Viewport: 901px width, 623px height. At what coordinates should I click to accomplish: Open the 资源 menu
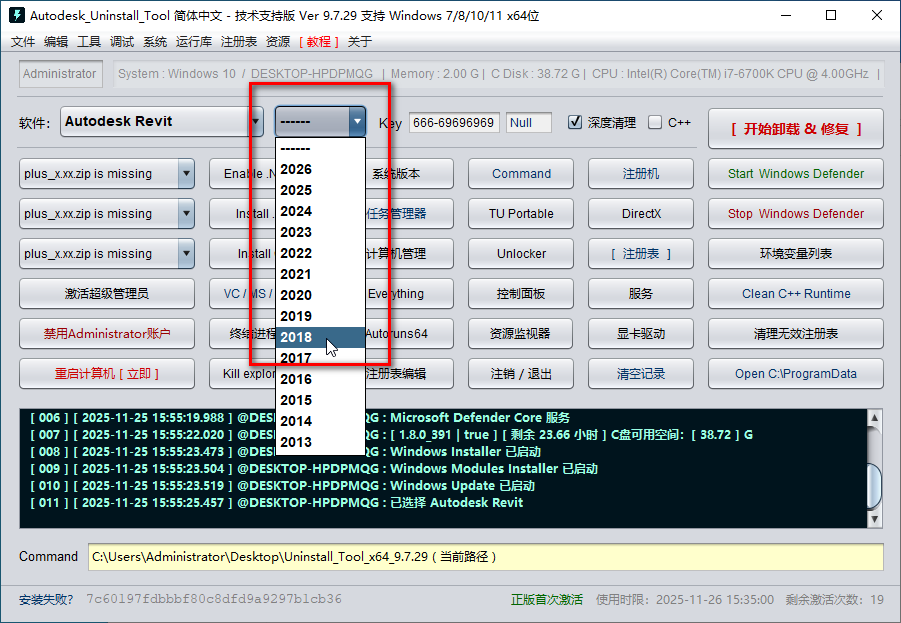278,41
